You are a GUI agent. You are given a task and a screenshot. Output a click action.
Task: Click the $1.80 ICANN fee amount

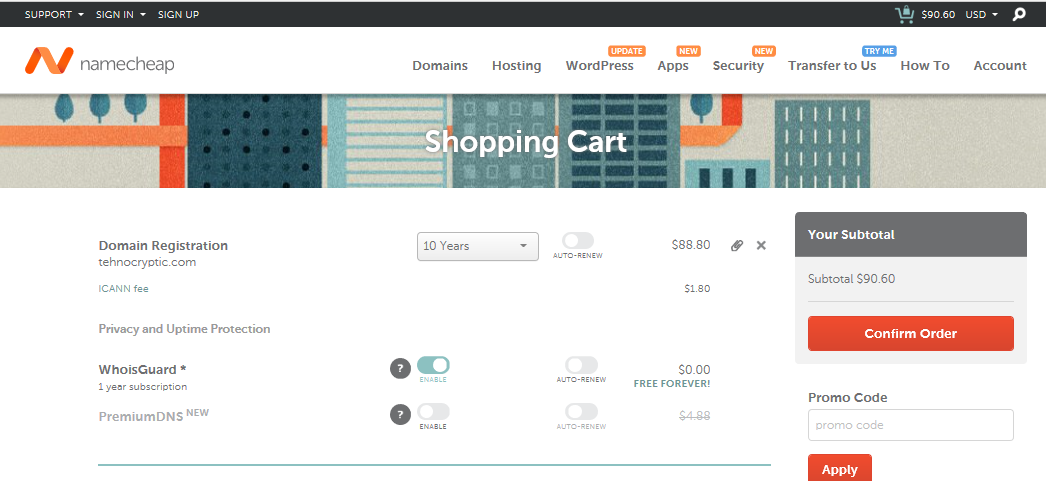[x=697, y=289]
